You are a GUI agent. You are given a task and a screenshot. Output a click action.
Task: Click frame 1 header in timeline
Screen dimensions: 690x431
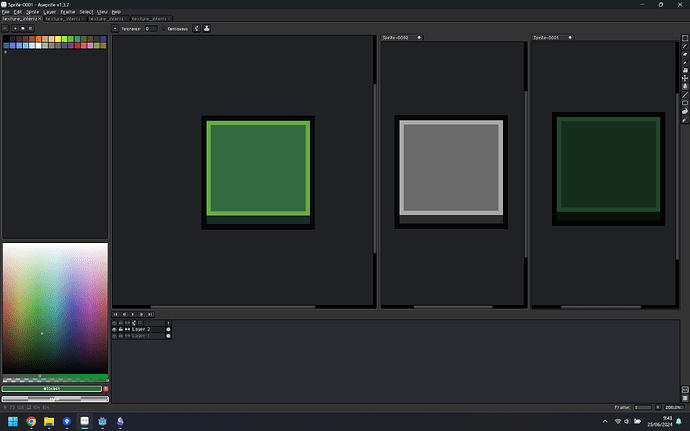(x=168, y=323)
